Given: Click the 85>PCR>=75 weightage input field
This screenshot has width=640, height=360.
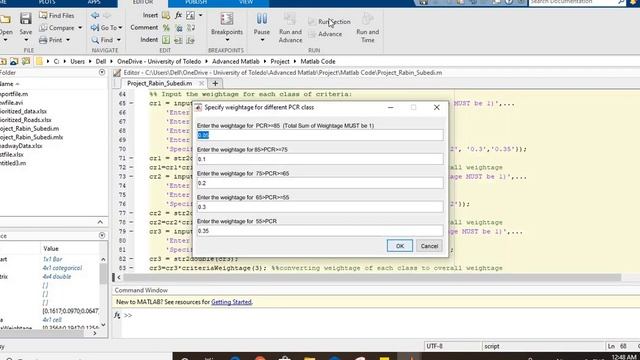Looking at the screenshot, I should pos(320,159).
